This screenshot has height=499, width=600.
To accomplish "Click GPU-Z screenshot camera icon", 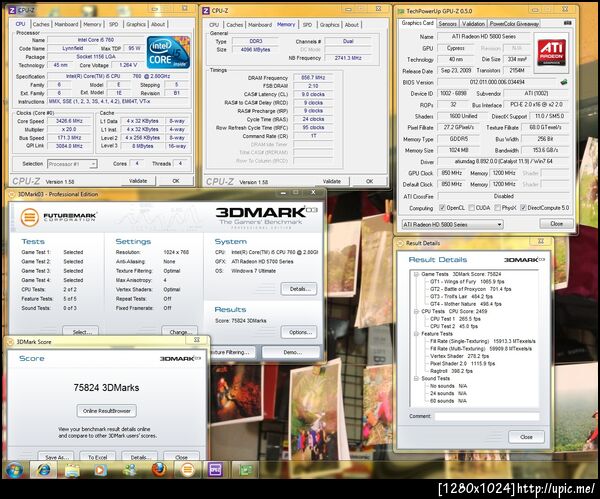I will coord(567,23).
